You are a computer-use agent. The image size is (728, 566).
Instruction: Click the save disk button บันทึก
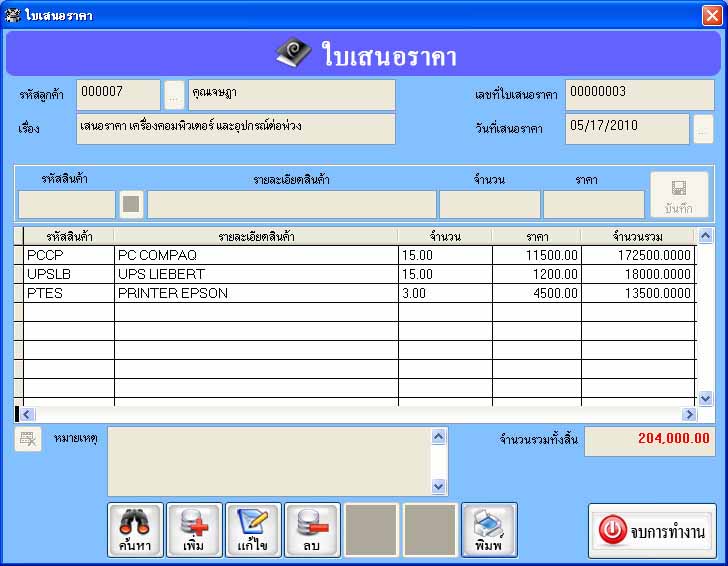[x=679, y=195]
